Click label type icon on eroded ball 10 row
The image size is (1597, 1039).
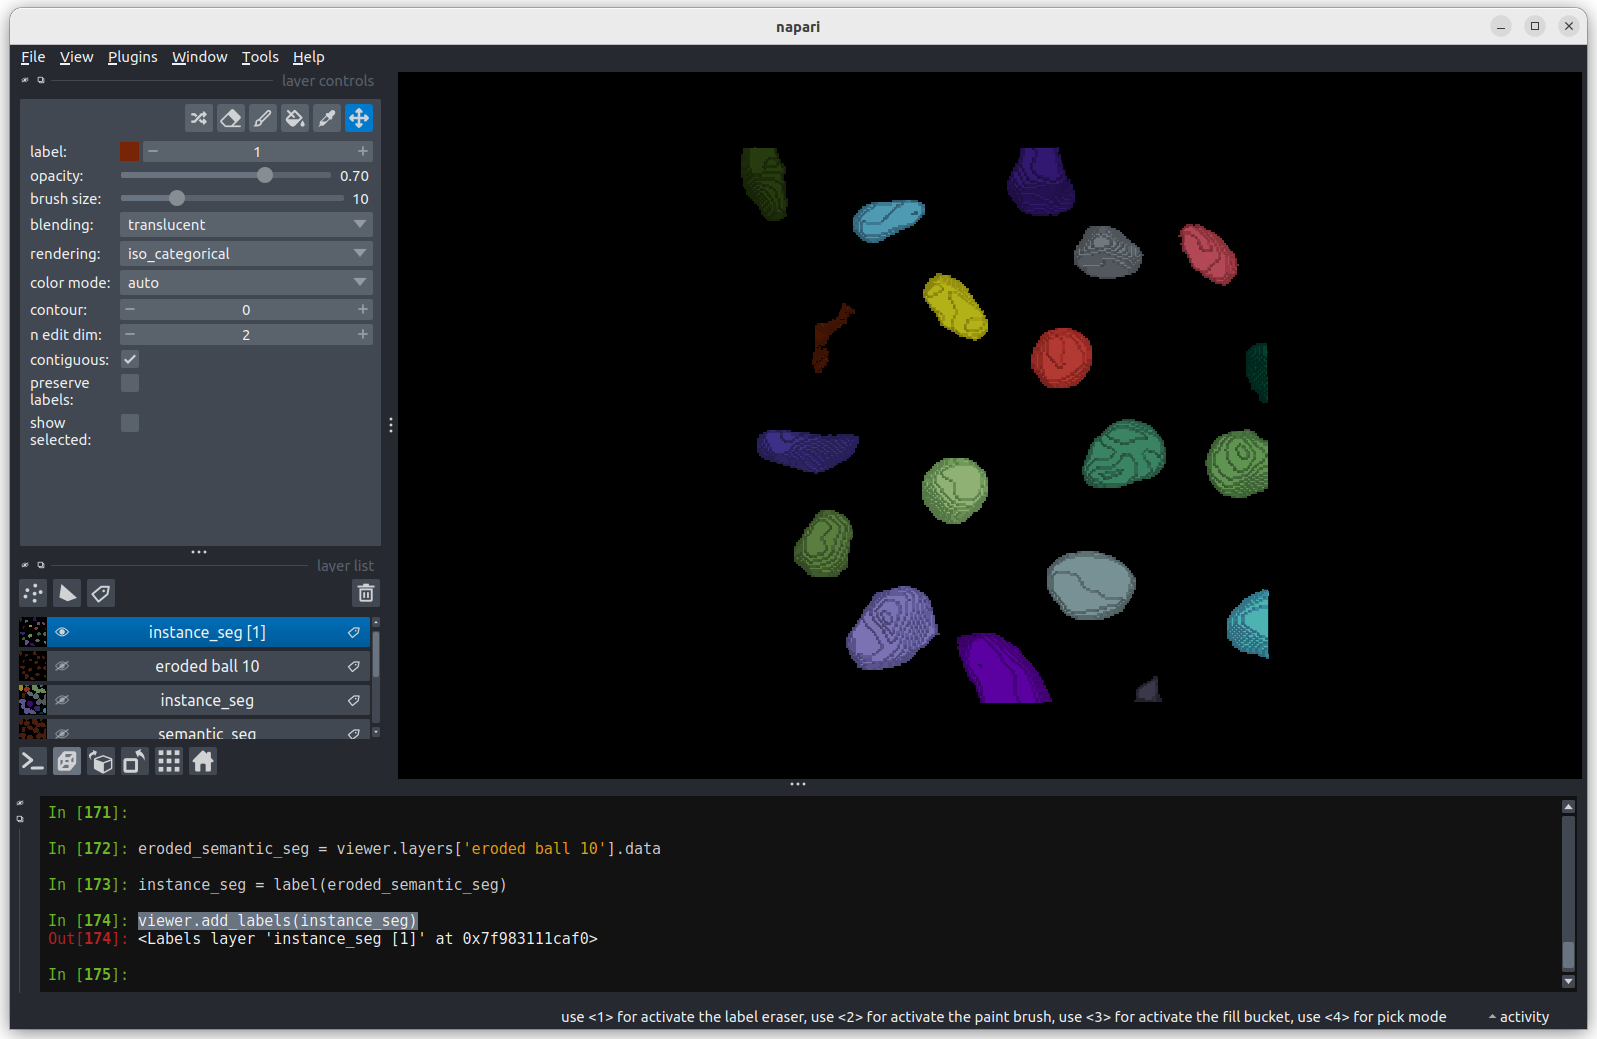click(x=354, y=666)
